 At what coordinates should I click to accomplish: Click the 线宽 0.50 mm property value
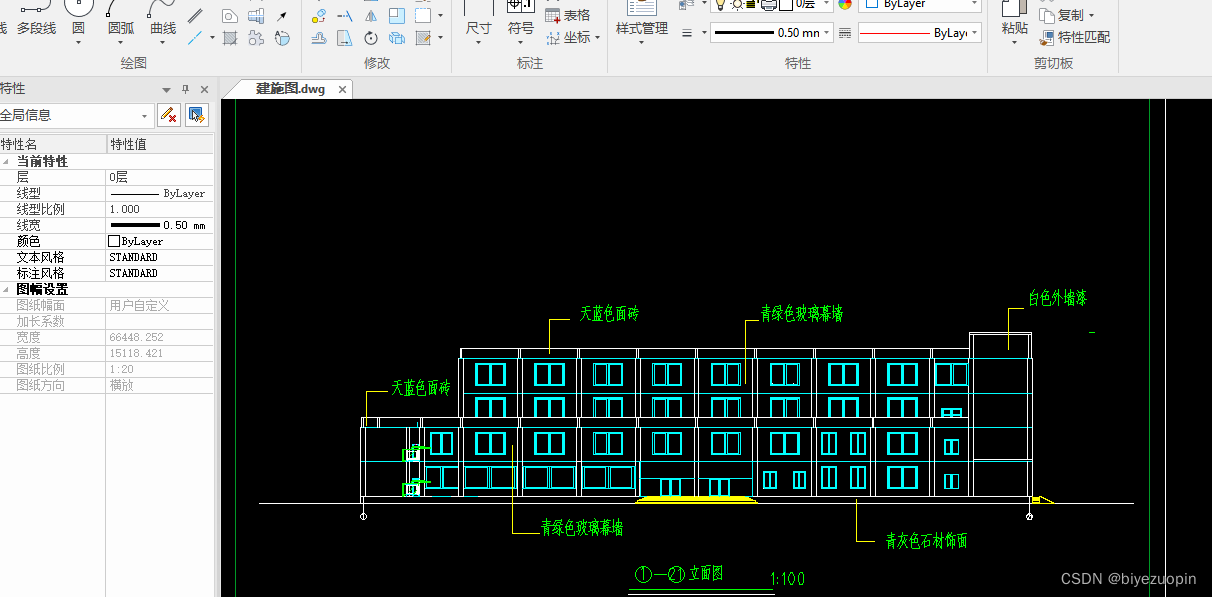(x=160, y=225)
